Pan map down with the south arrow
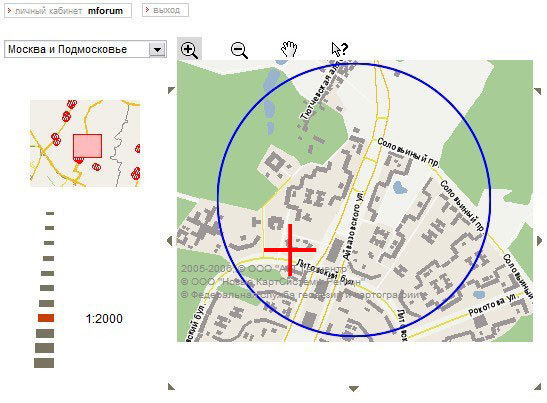Image resolution: width=547 pixels, height=403 pixels. (x=354, y=388)
